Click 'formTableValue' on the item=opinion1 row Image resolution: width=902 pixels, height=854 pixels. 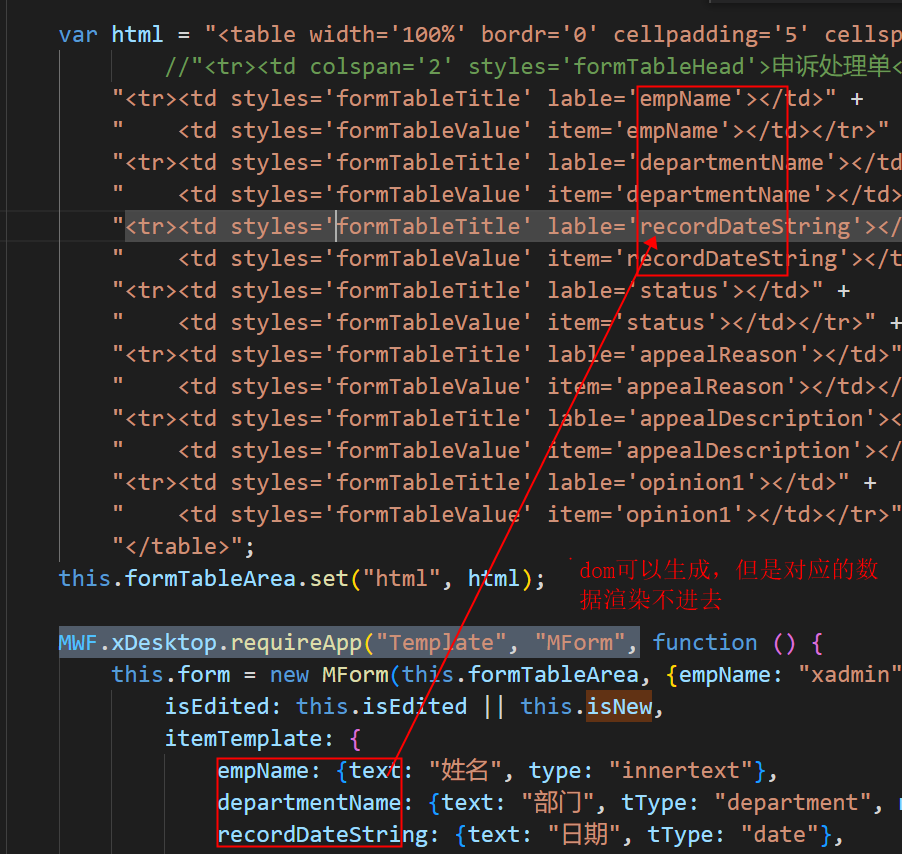coord(428,515)
